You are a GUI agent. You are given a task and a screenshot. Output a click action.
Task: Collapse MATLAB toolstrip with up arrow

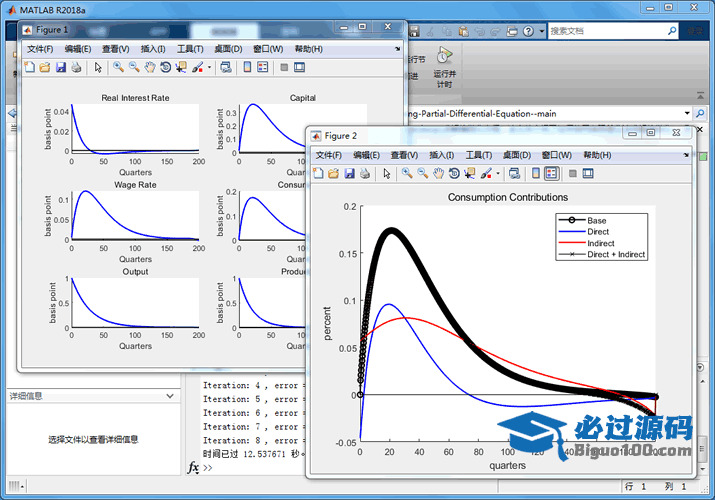(x=700, y=95)
